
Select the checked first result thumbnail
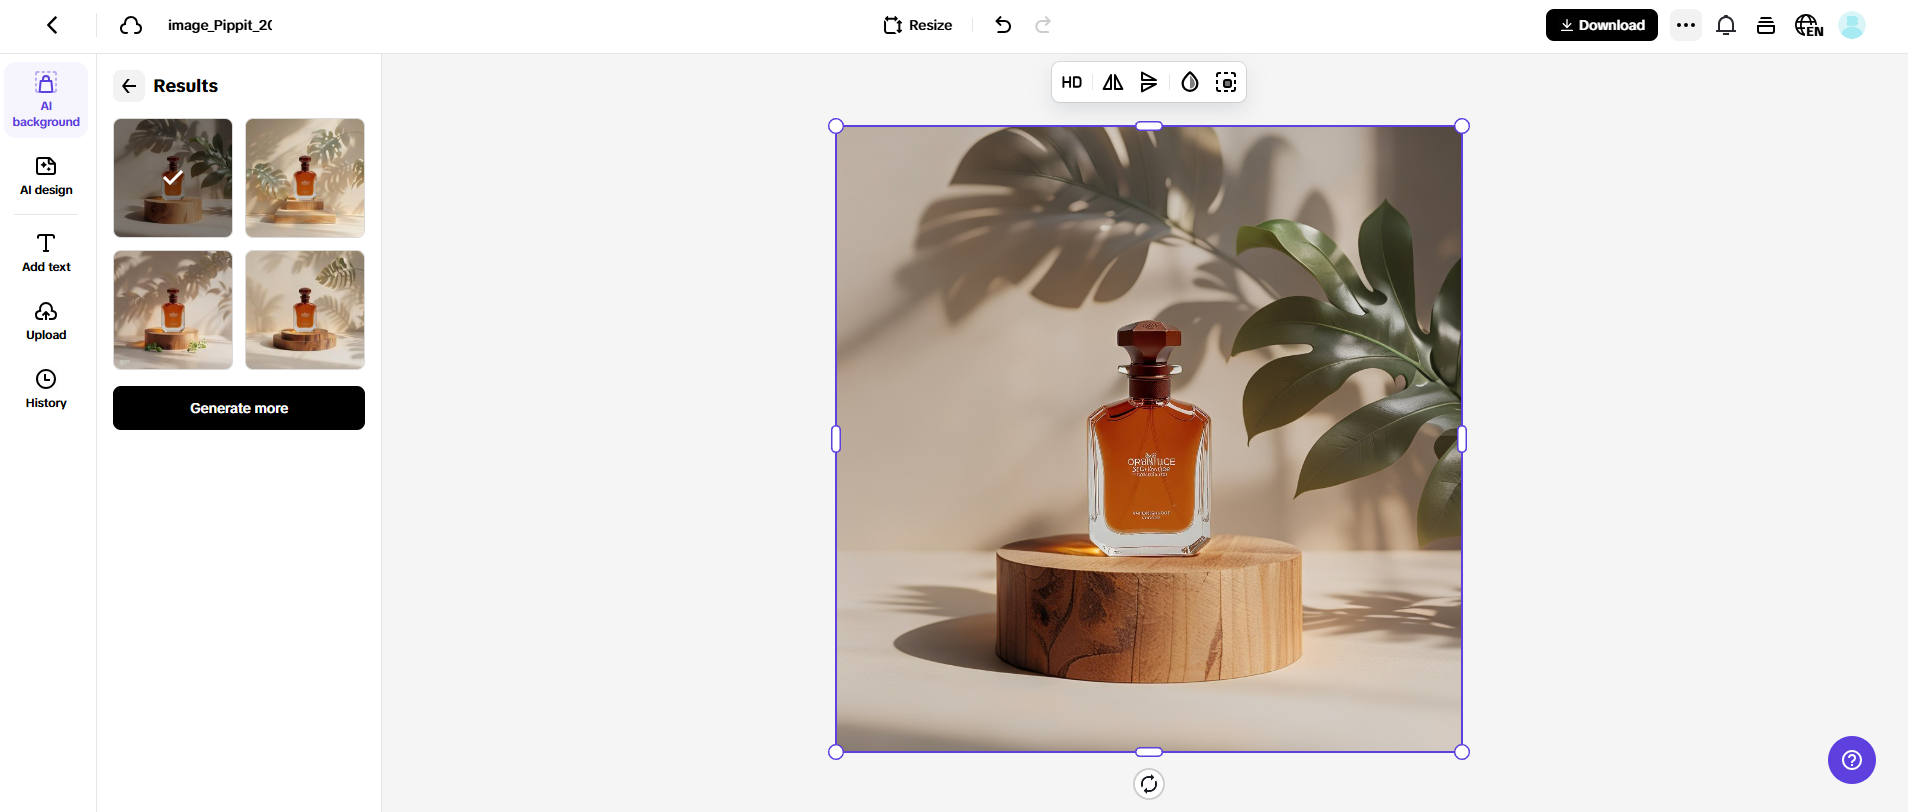click(x=173, y=178)
